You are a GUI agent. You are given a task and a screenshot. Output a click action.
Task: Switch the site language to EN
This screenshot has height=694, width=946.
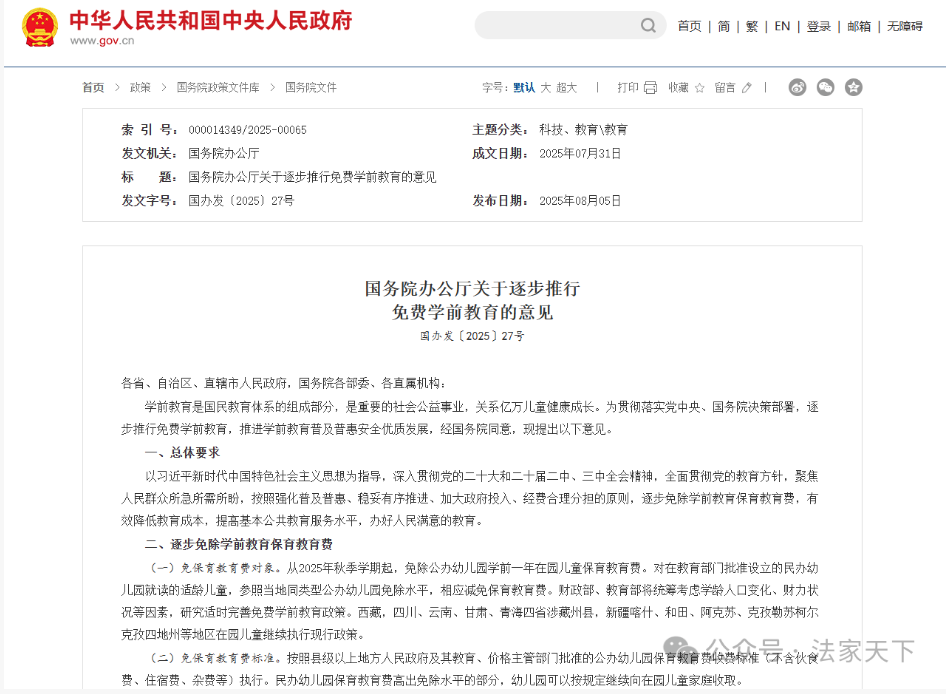tap(782, 26)
